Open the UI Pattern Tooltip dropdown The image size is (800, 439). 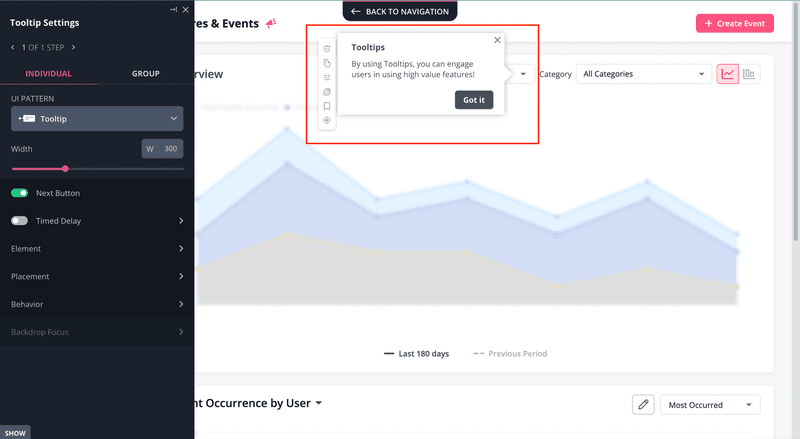[97, 119]
